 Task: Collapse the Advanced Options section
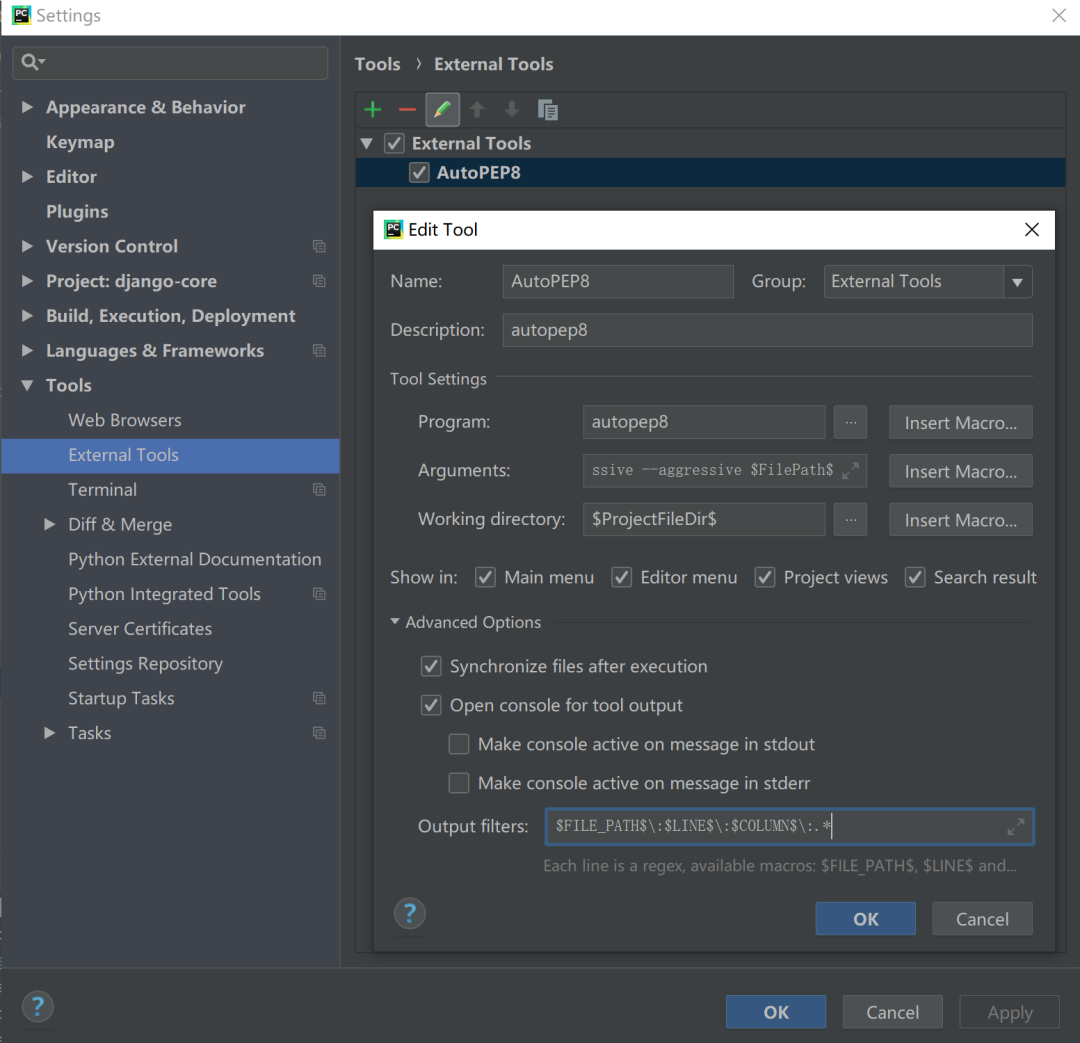point(396,622)
